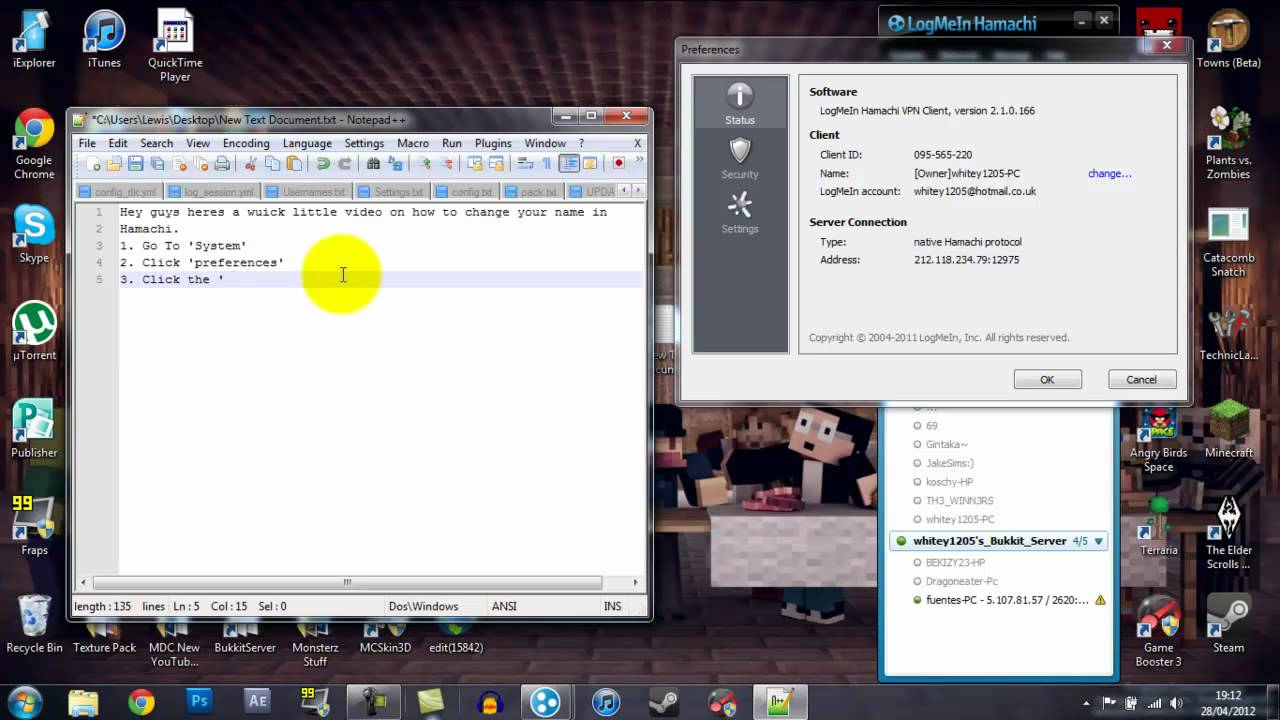Open the Windows Start menu
The width and height of the screenshot is (1280, 720).
(x=24, y=702)
